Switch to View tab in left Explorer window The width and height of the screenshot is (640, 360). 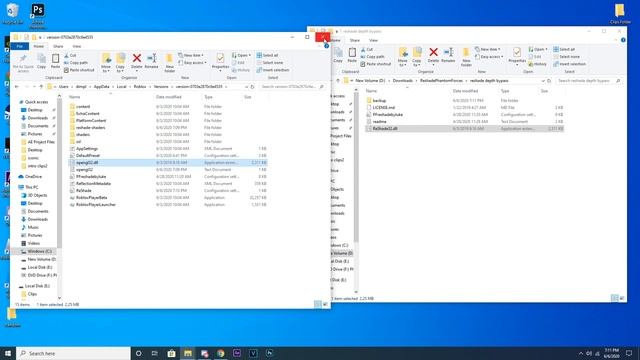pyautogui.click(x=77, y=46)
